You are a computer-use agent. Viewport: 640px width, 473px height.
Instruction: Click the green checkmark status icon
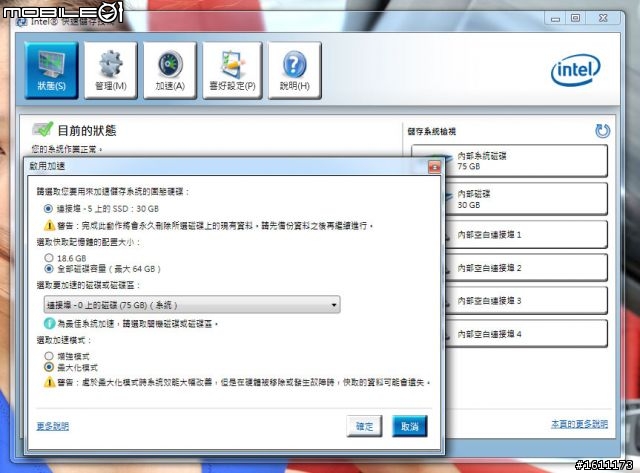[42, 129]
